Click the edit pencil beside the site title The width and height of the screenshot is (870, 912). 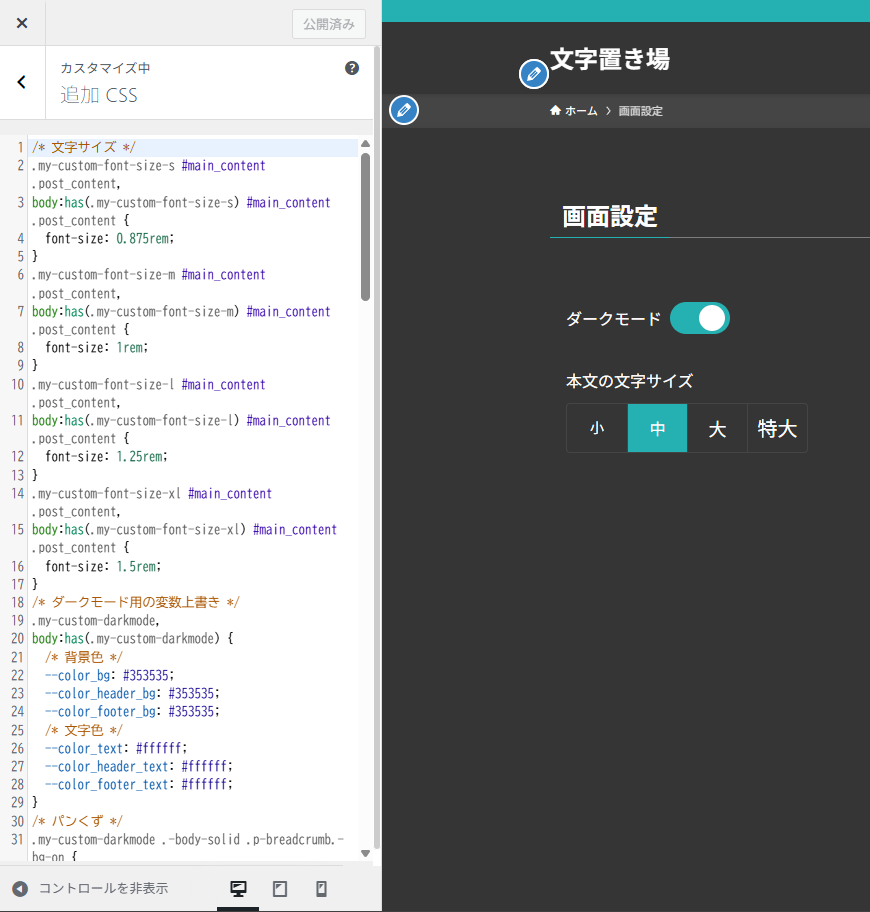pos(534,73)
